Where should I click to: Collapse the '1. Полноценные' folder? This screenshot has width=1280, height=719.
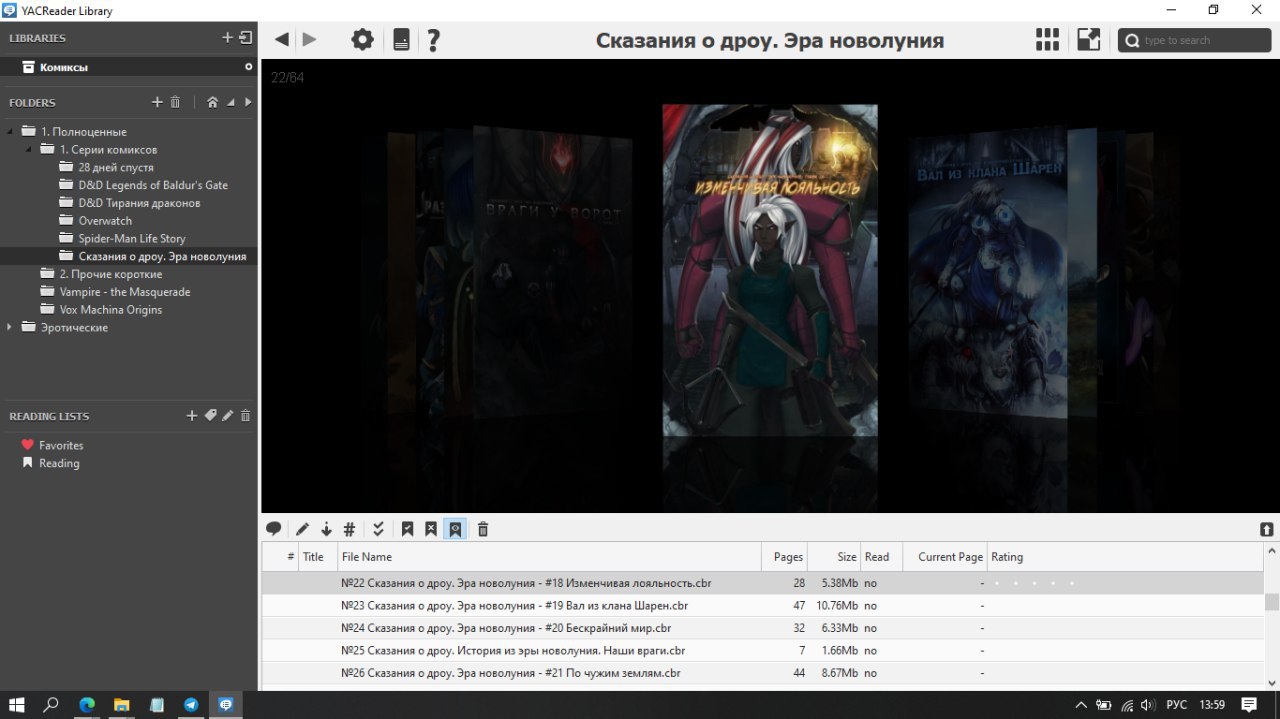pos(11,131)
